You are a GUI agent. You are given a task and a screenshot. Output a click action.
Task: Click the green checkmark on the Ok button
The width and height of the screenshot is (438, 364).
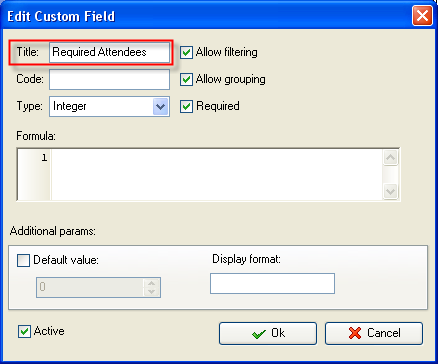click(259, 334)
